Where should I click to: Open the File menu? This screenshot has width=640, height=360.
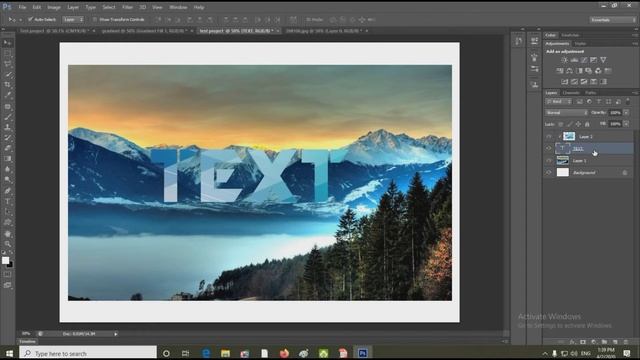tap(22, 7)
